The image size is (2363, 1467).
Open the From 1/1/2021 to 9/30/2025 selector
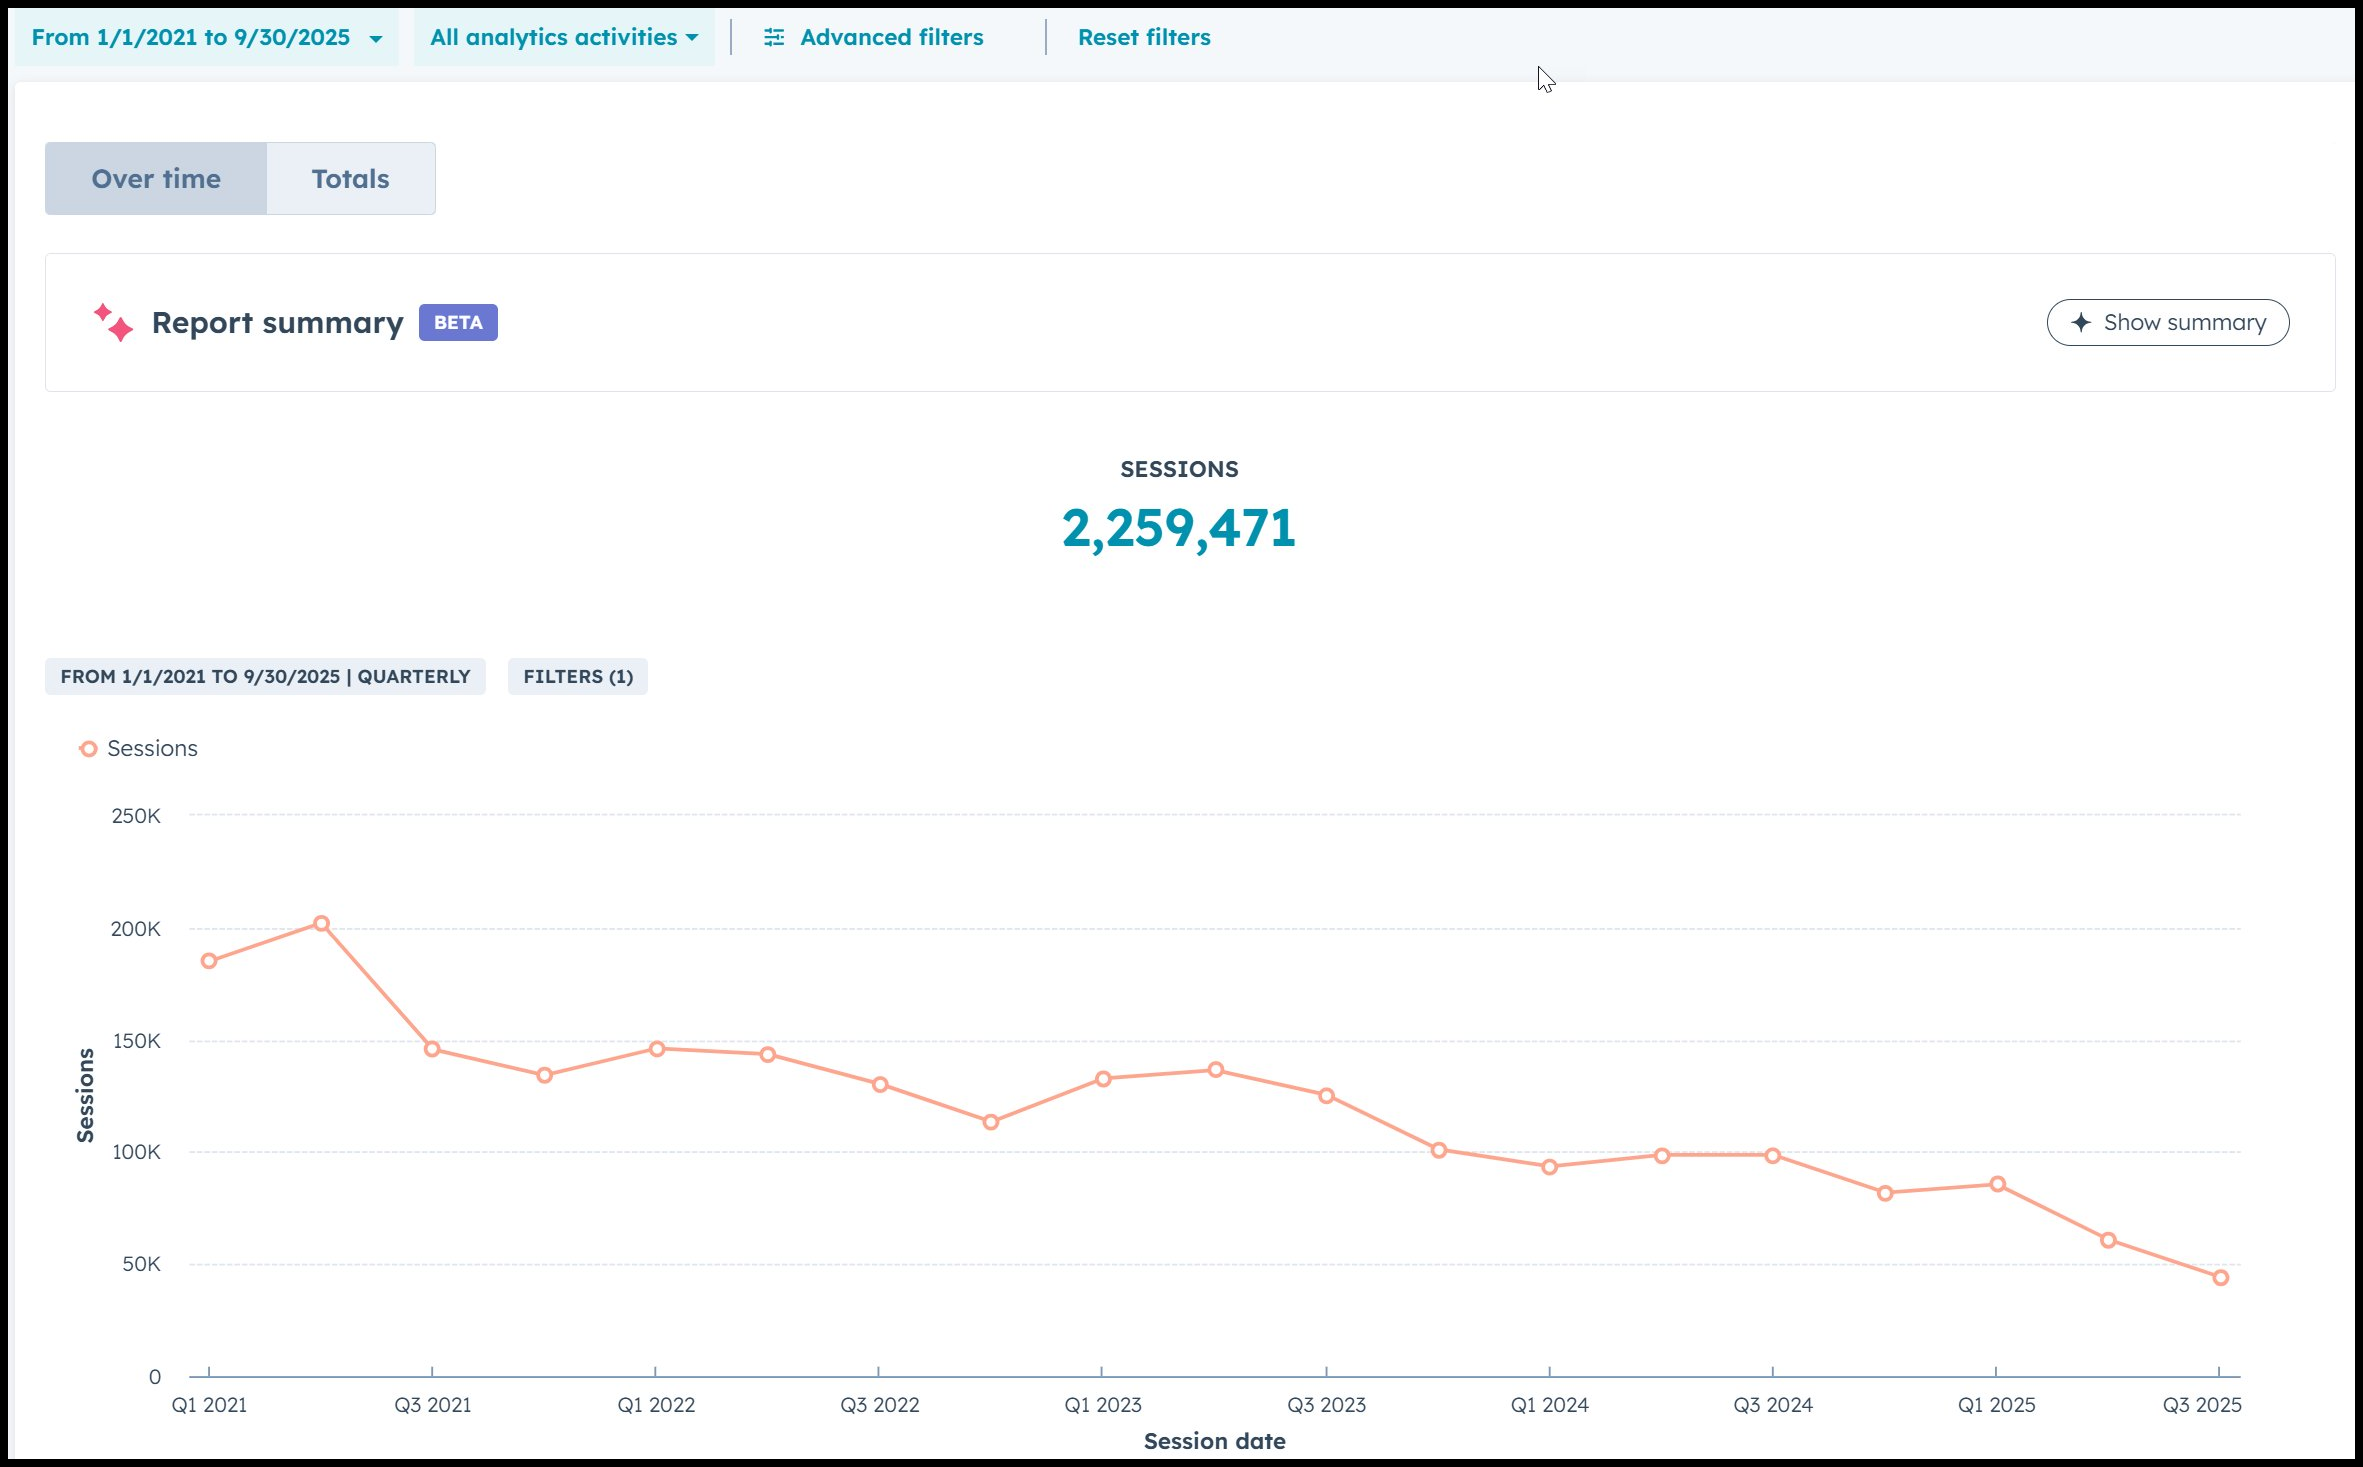191,38
